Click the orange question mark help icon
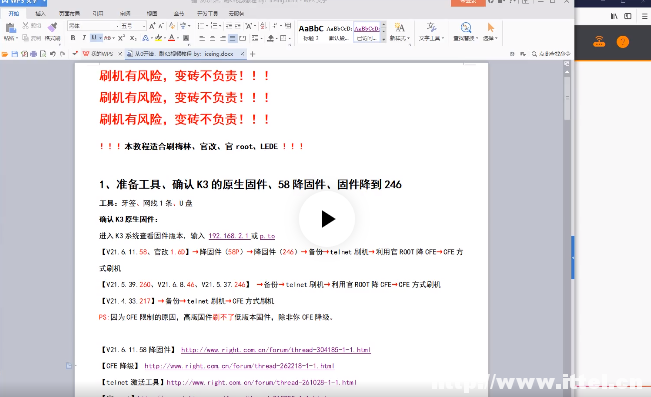Screen dimensions: 651x397 point(623,42)
